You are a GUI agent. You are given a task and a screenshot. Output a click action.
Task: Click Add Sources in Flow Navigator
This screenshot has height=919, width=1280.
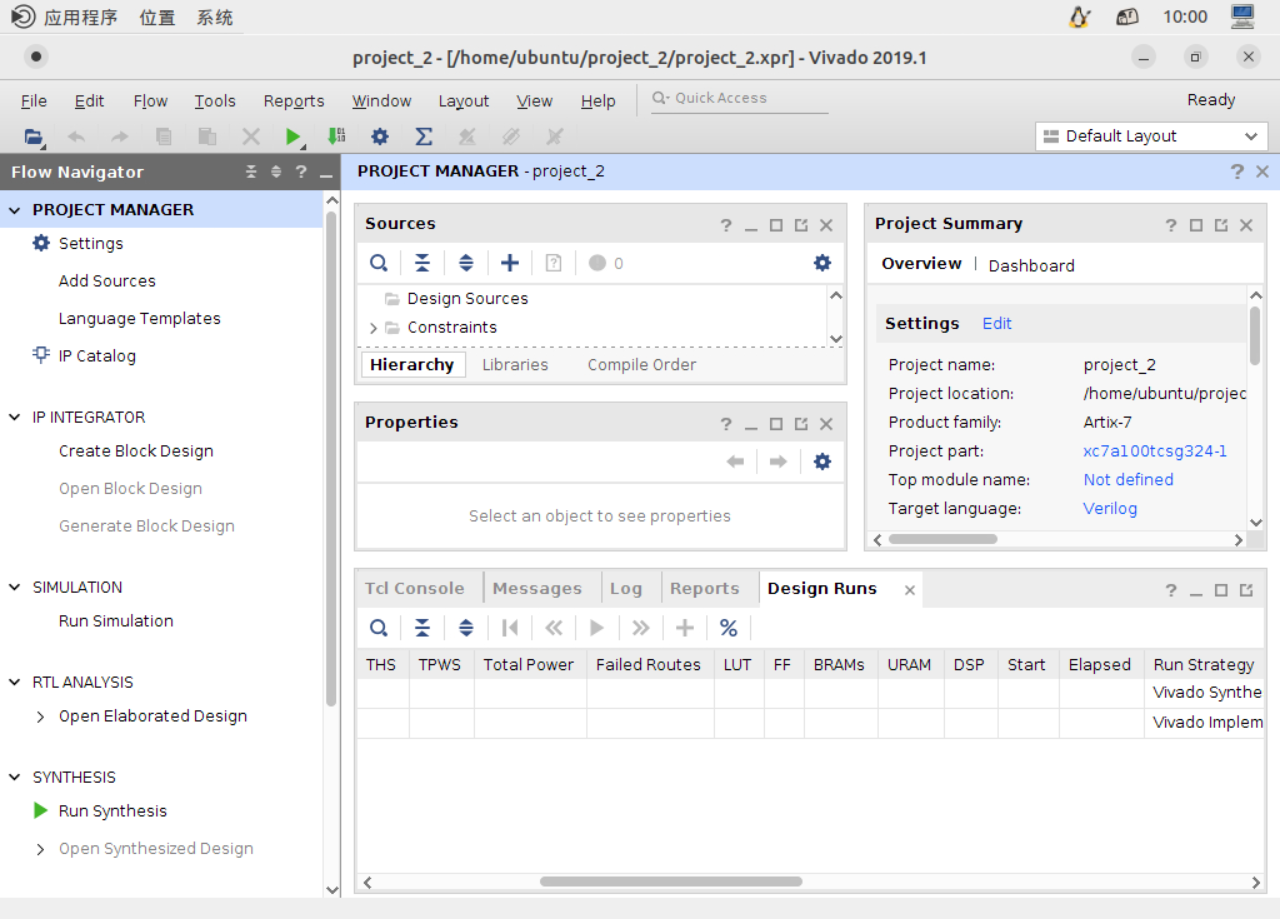pos(107,281)
